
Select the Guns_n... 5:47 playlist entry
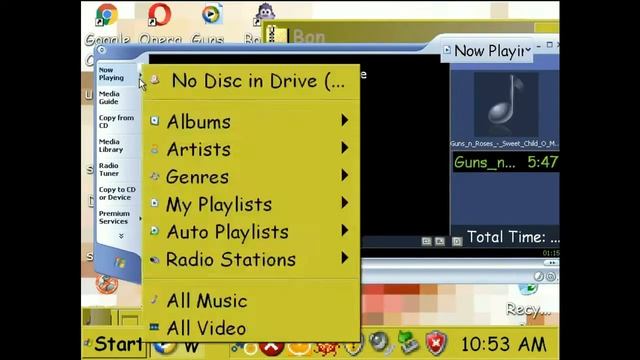[x=506, y=162]
